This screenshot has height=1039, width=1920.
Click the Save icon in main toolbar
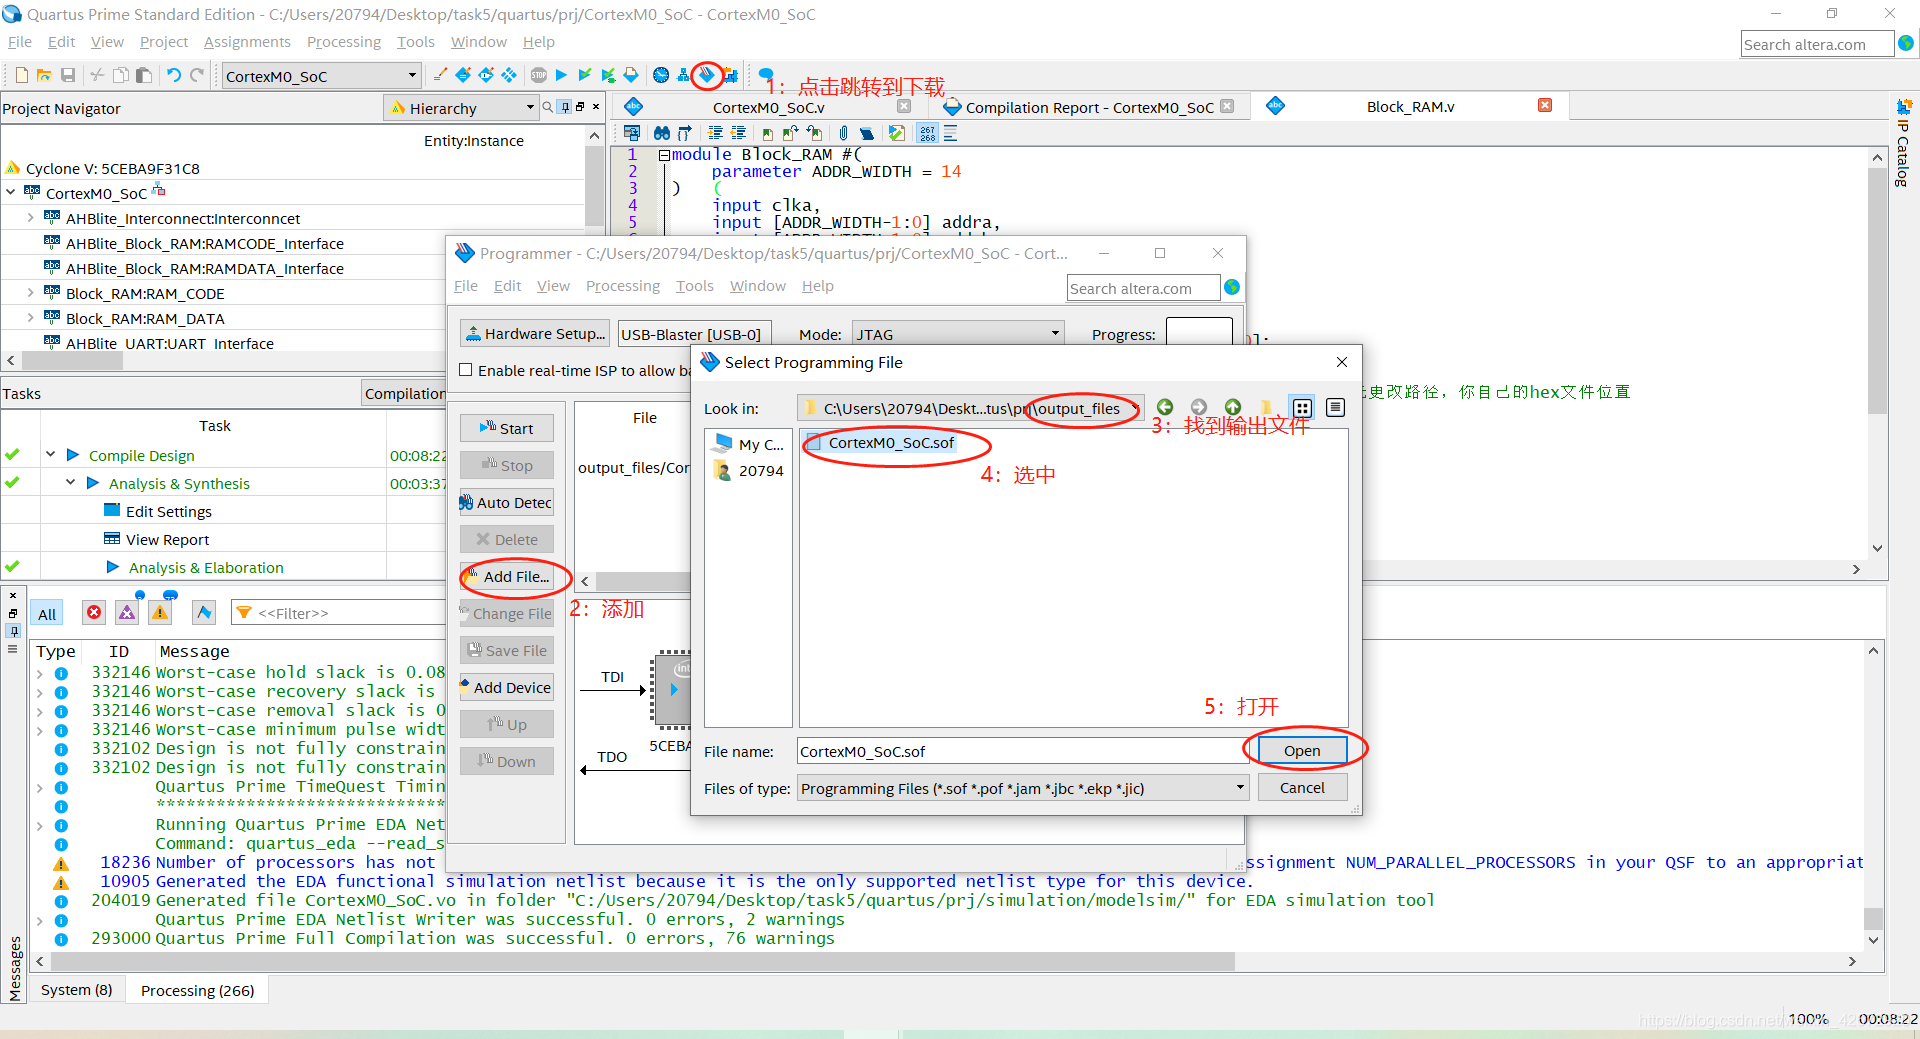[x=68, y=75]
